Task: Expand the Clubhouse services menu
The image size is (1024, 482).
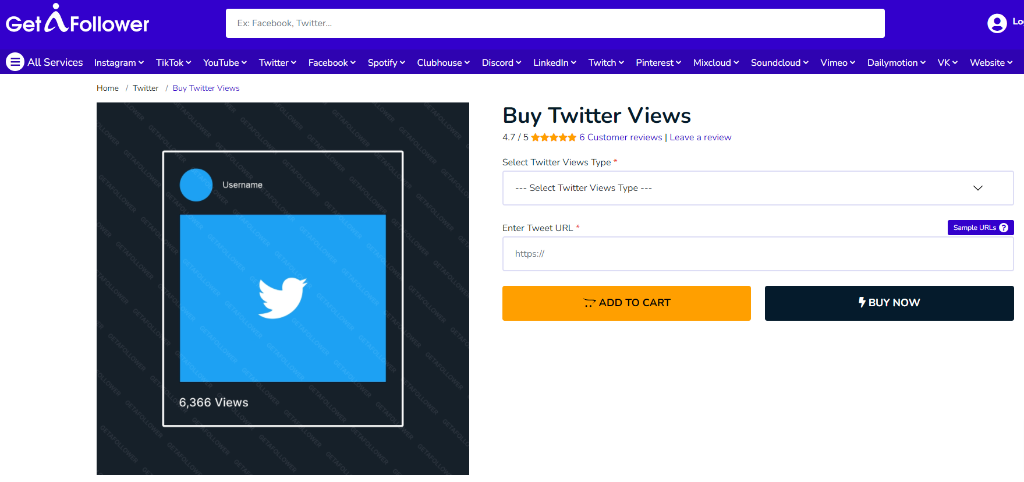Action: tap(443, 63)
